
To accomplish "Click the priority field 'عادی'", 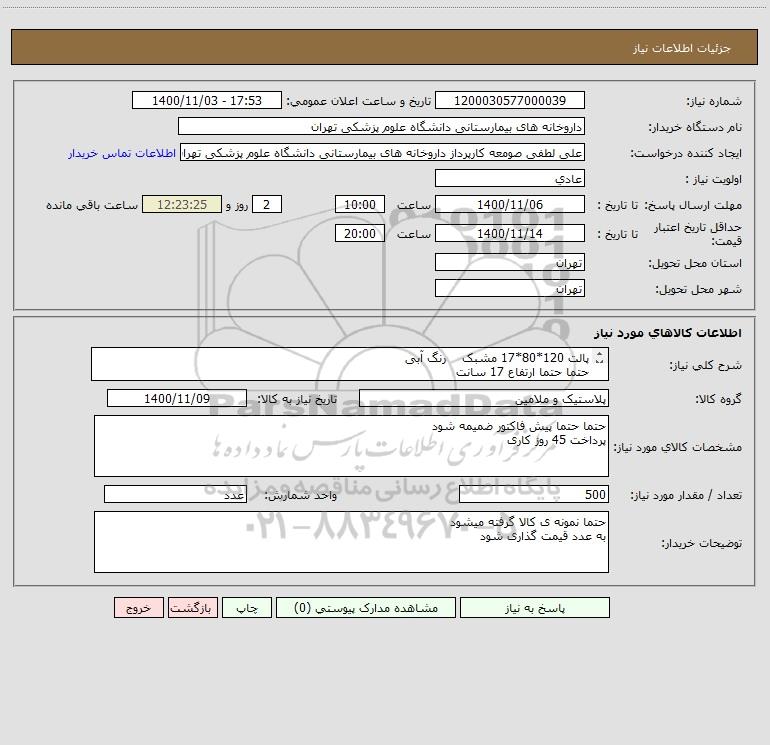I will coord(510,178).
